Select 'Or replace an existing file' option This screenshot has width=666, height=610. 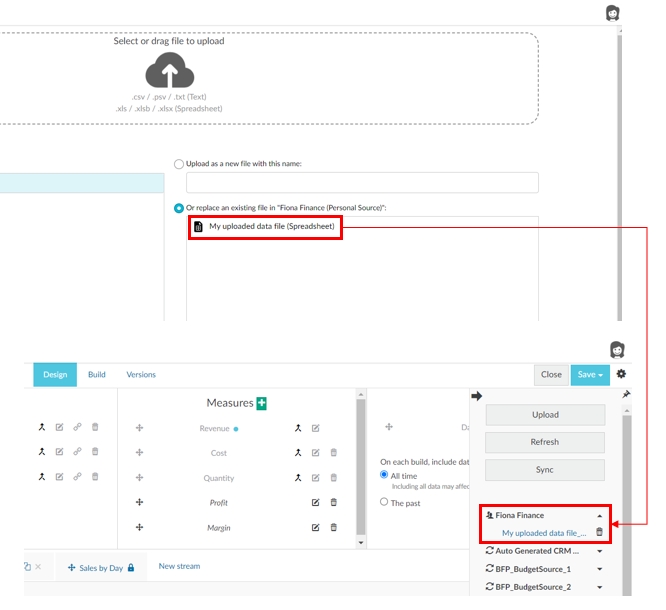click(179, 207)
